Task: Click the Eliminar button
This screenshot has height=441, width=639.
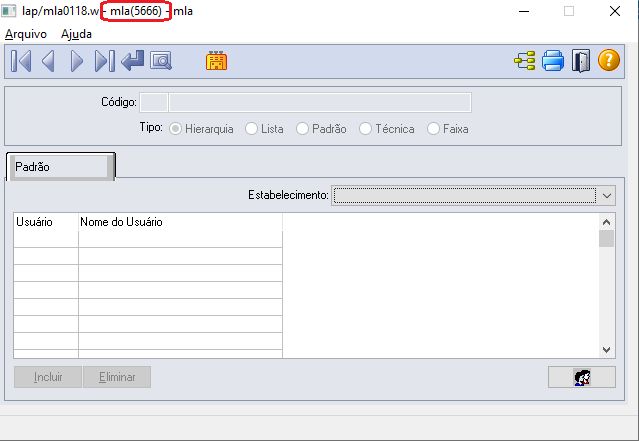Action: click(117, 377)
